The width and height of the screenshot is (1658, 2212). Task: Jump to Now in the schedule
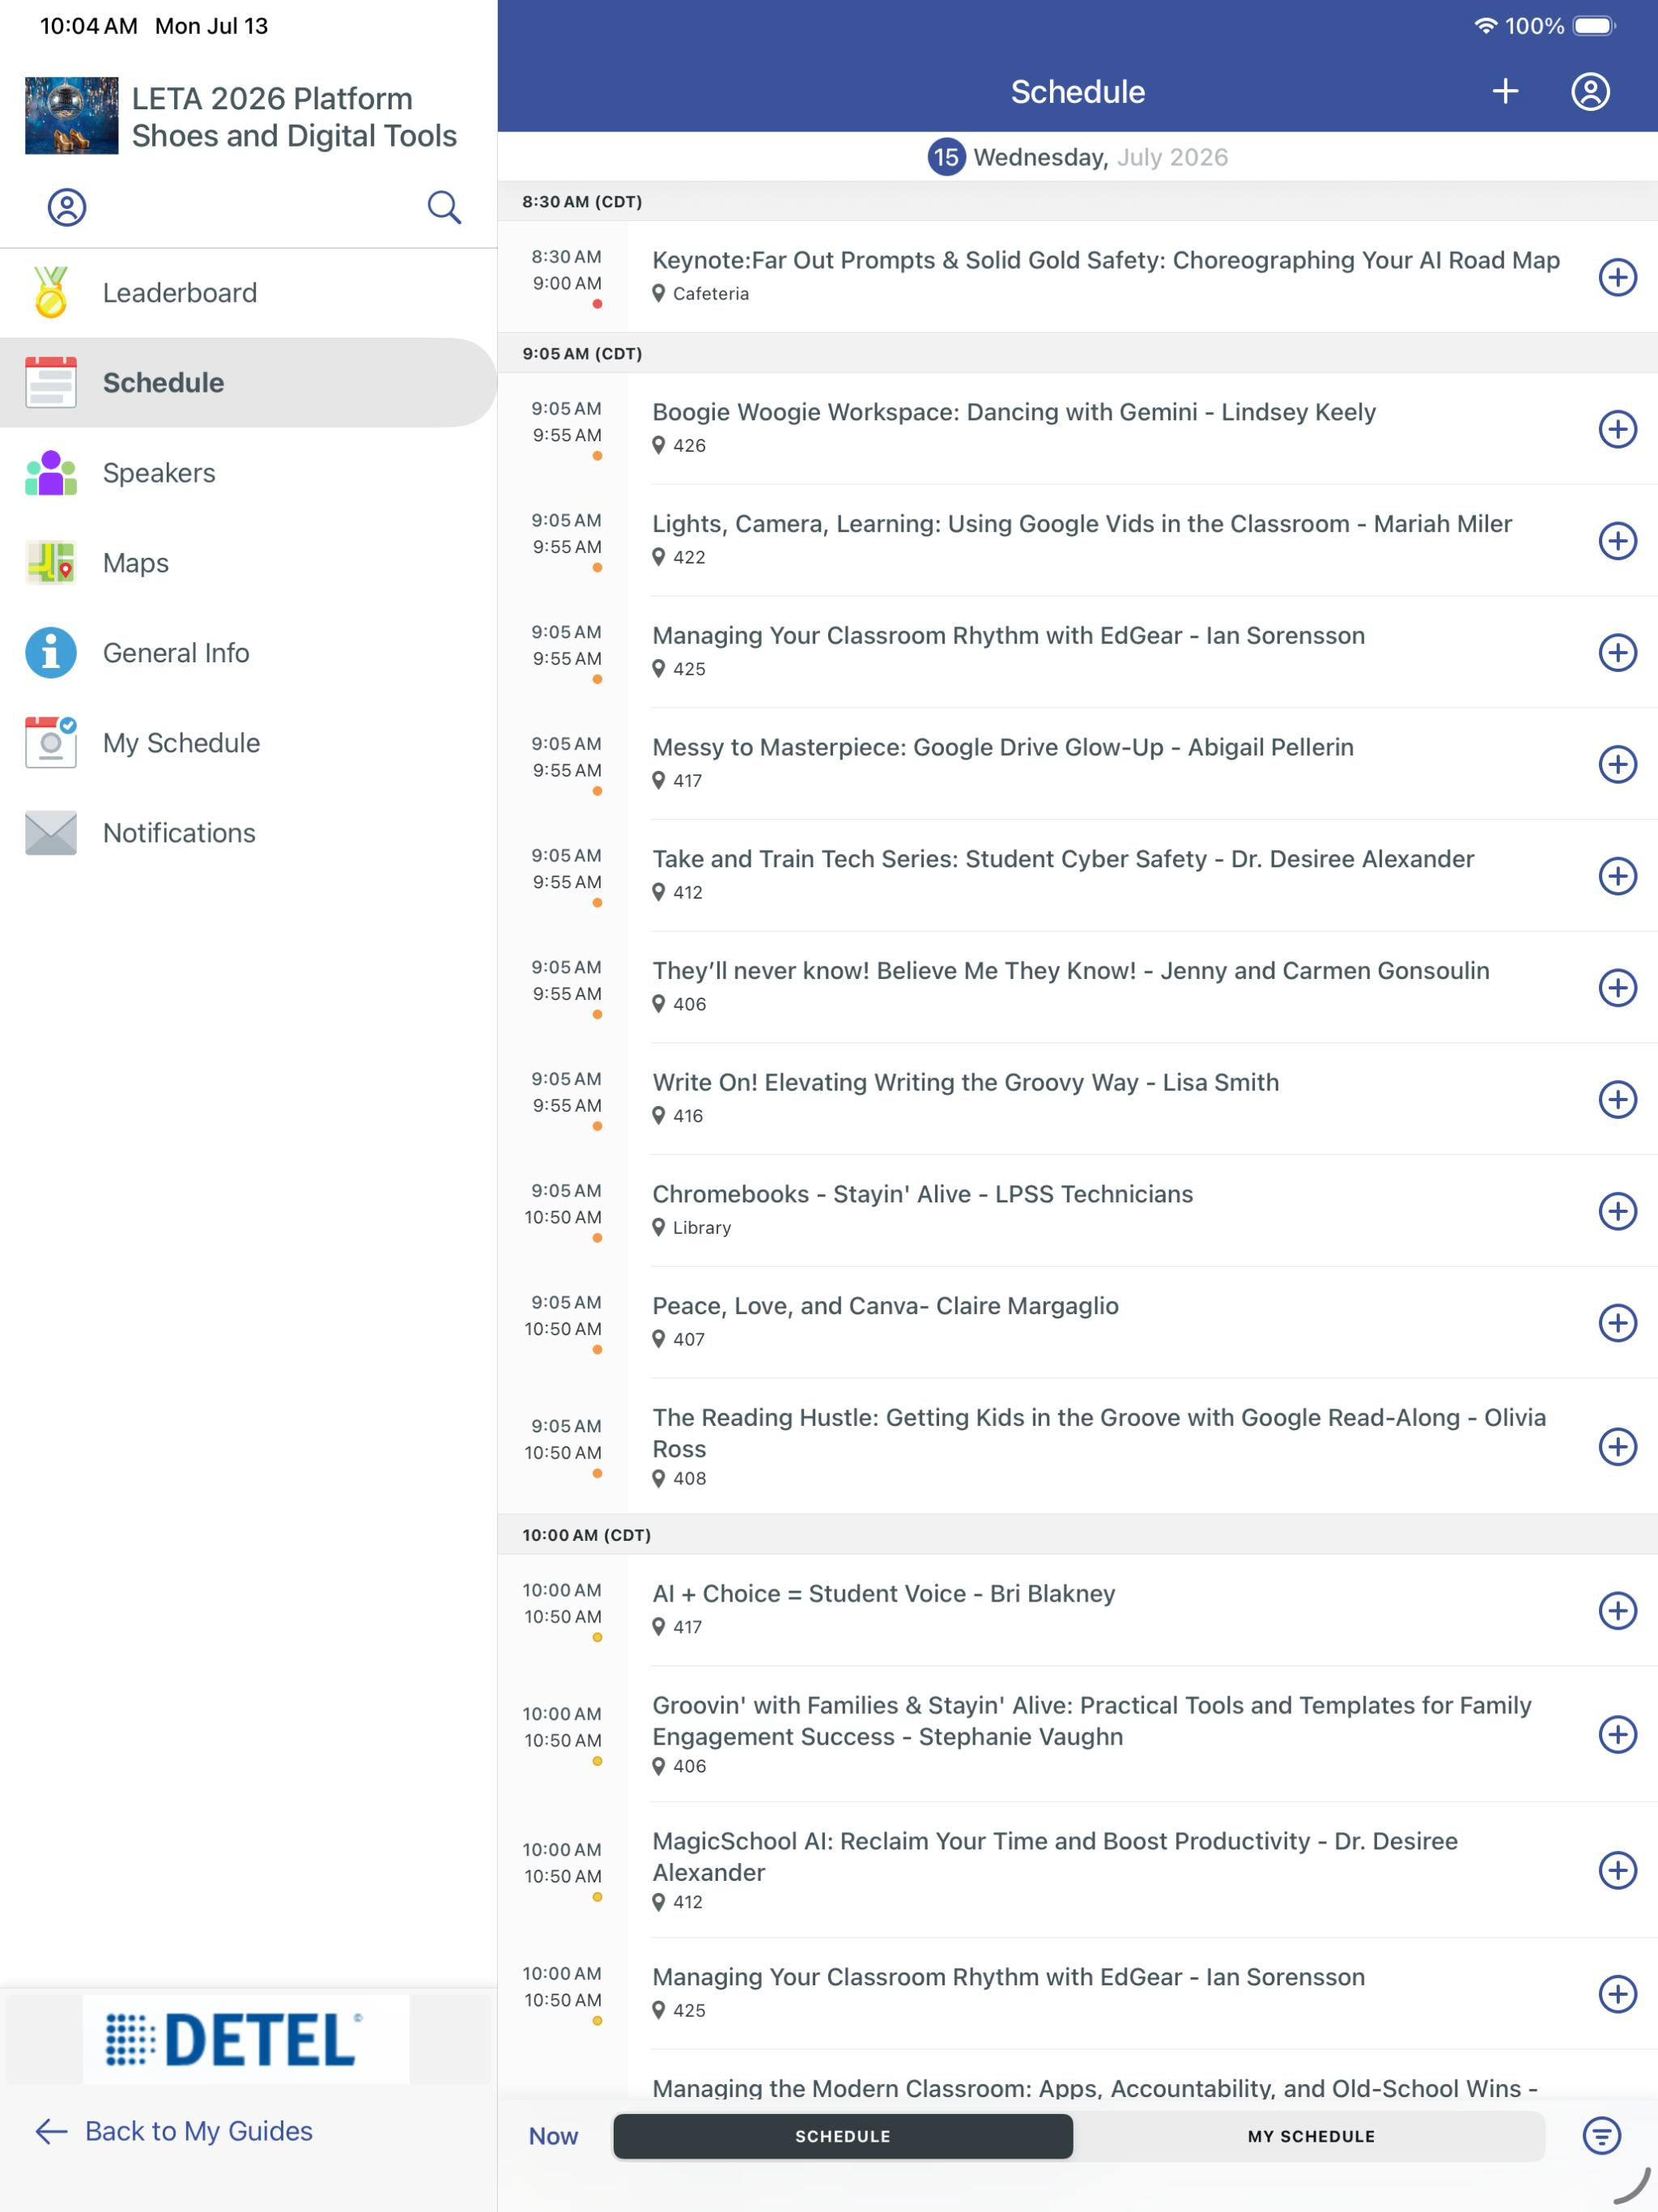point(553,2136)
